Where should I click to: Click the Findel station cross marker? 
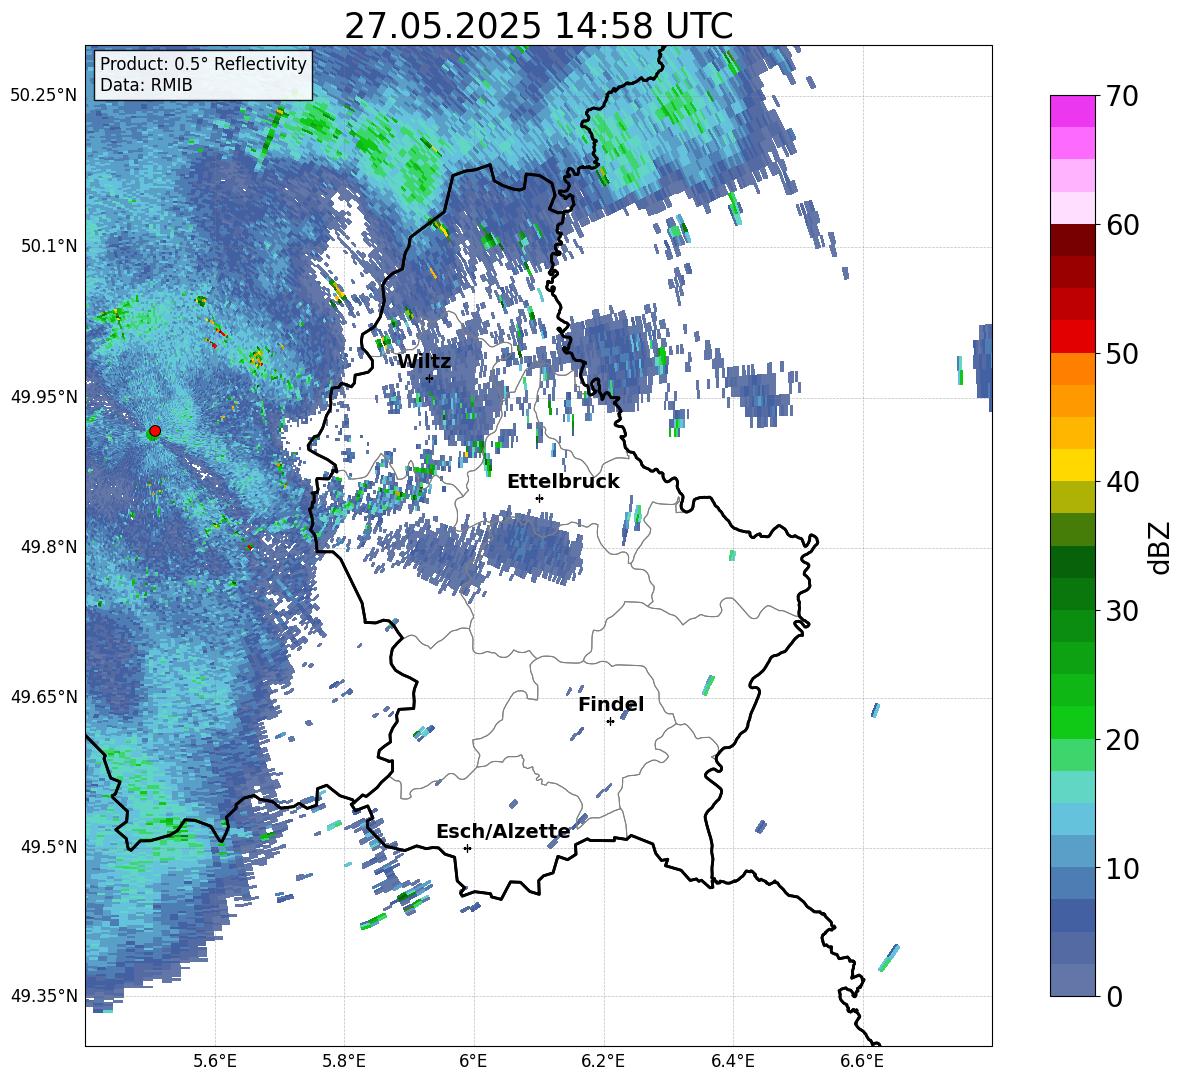[x=610, y=722]
